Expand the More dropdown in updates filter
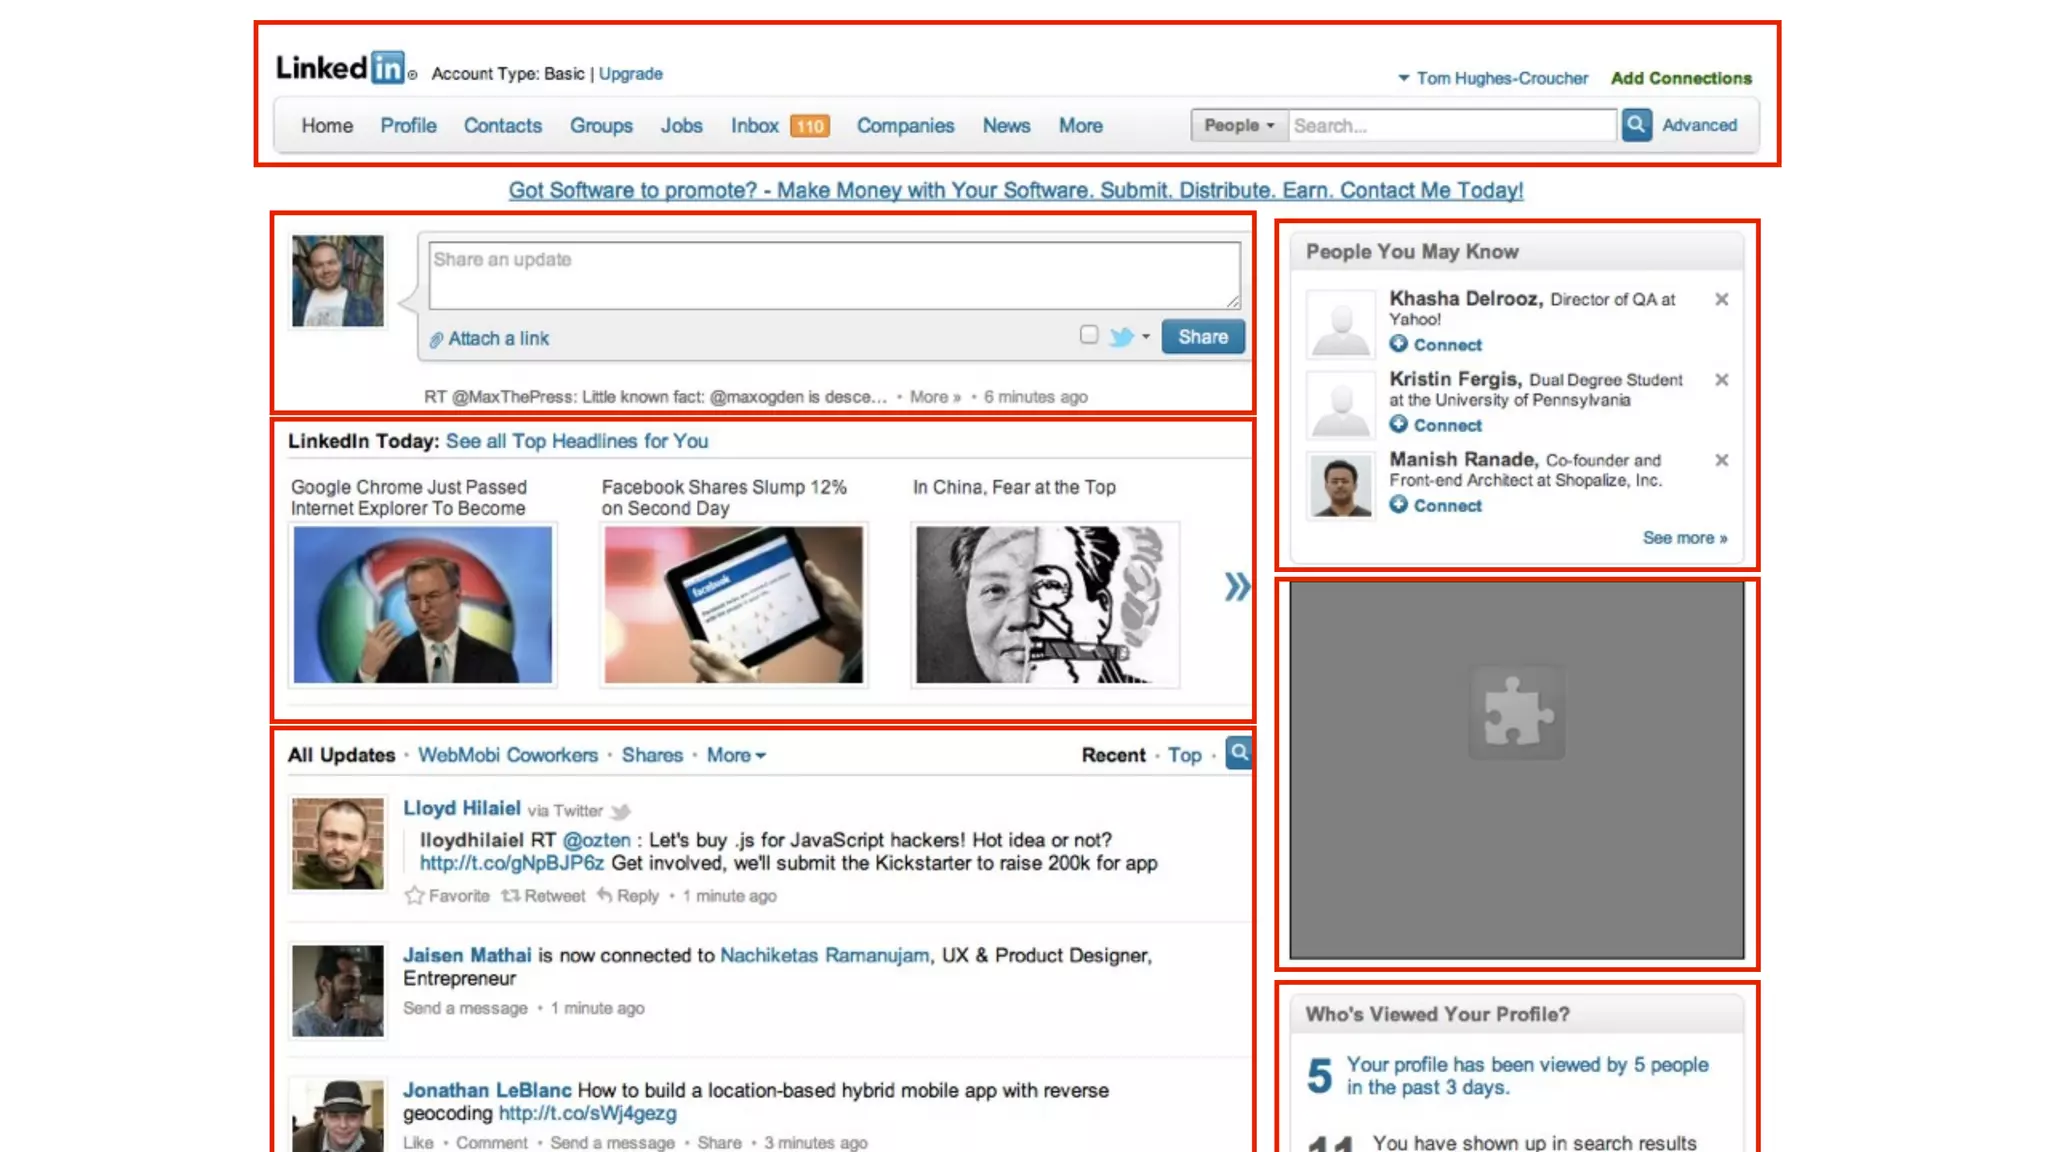Image resolution: width=2048 pixels, height=1152 pixels. [x=736, y=756]
